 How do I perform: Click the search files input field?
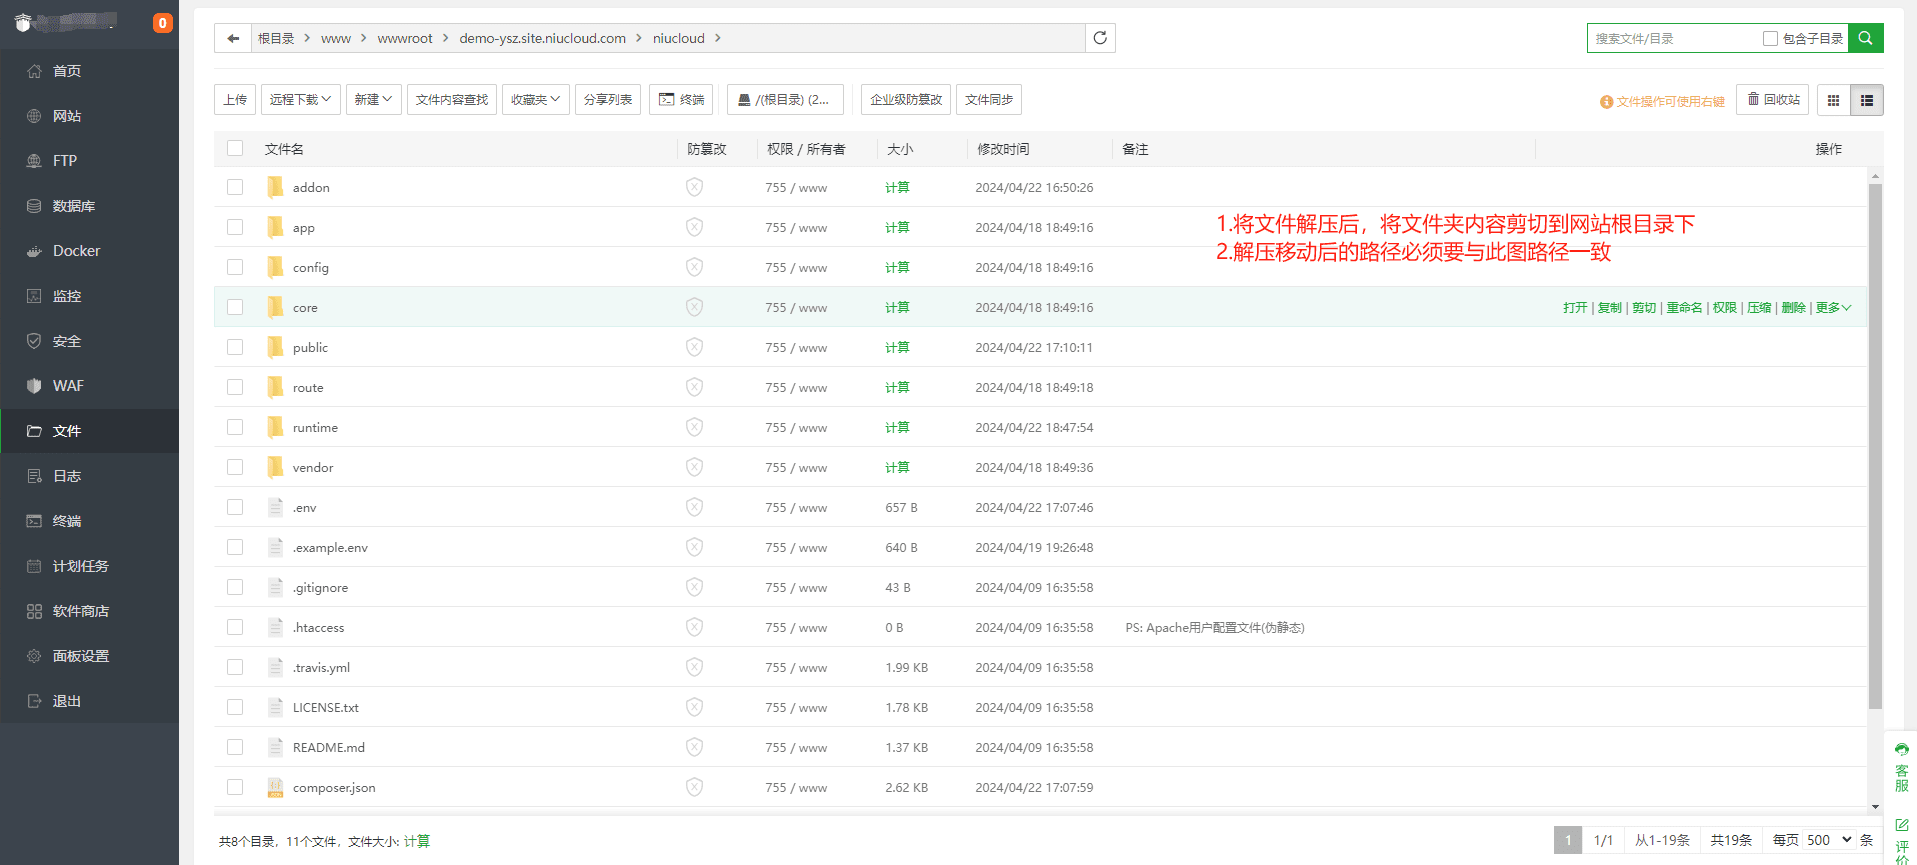[1672, 39]
